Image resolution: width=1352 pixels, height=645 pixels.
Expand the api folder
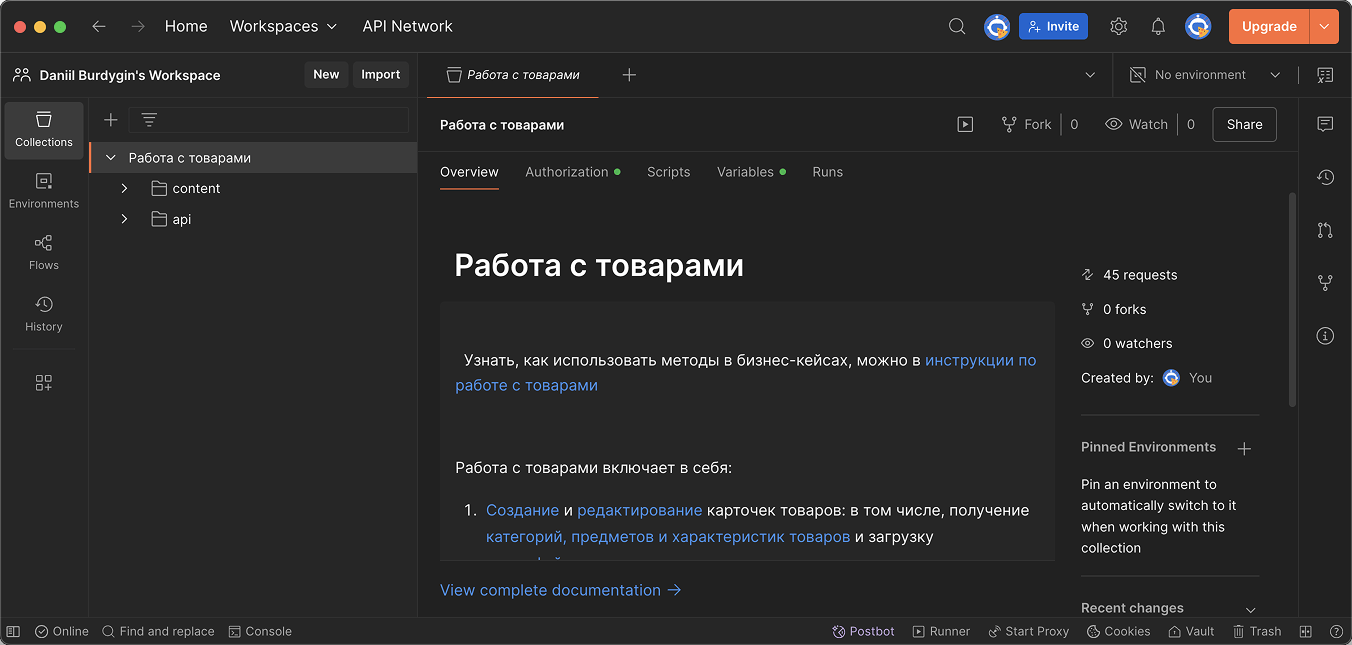click(x=124, y=219)
